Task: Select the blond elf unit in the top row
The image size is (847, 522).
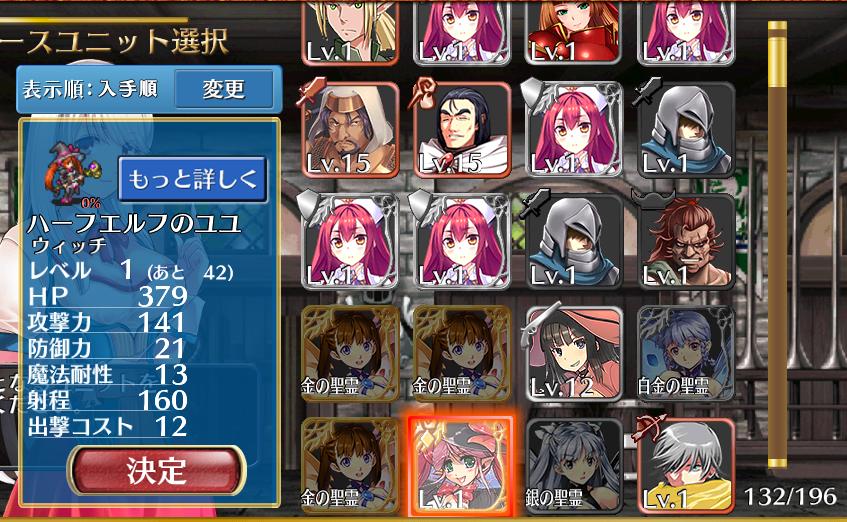Action: pyautogui.click(x=351, y=32)
